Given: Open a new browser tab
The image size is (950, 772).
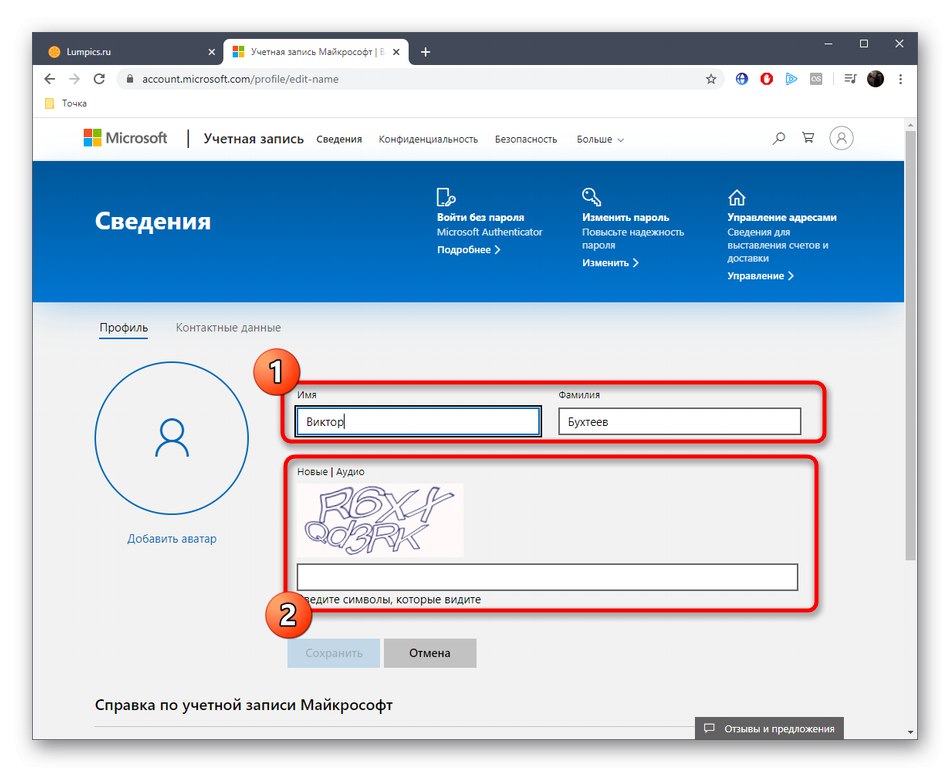Looking at the screenshot, I should tap(425, 52).
